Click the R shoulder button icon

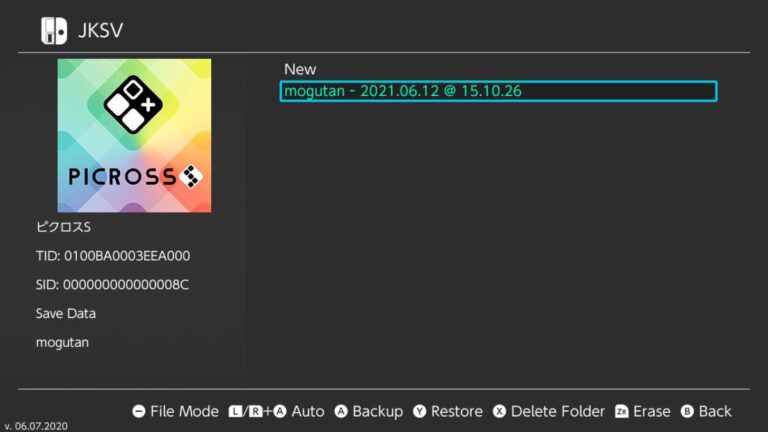(x=255, y=411)
